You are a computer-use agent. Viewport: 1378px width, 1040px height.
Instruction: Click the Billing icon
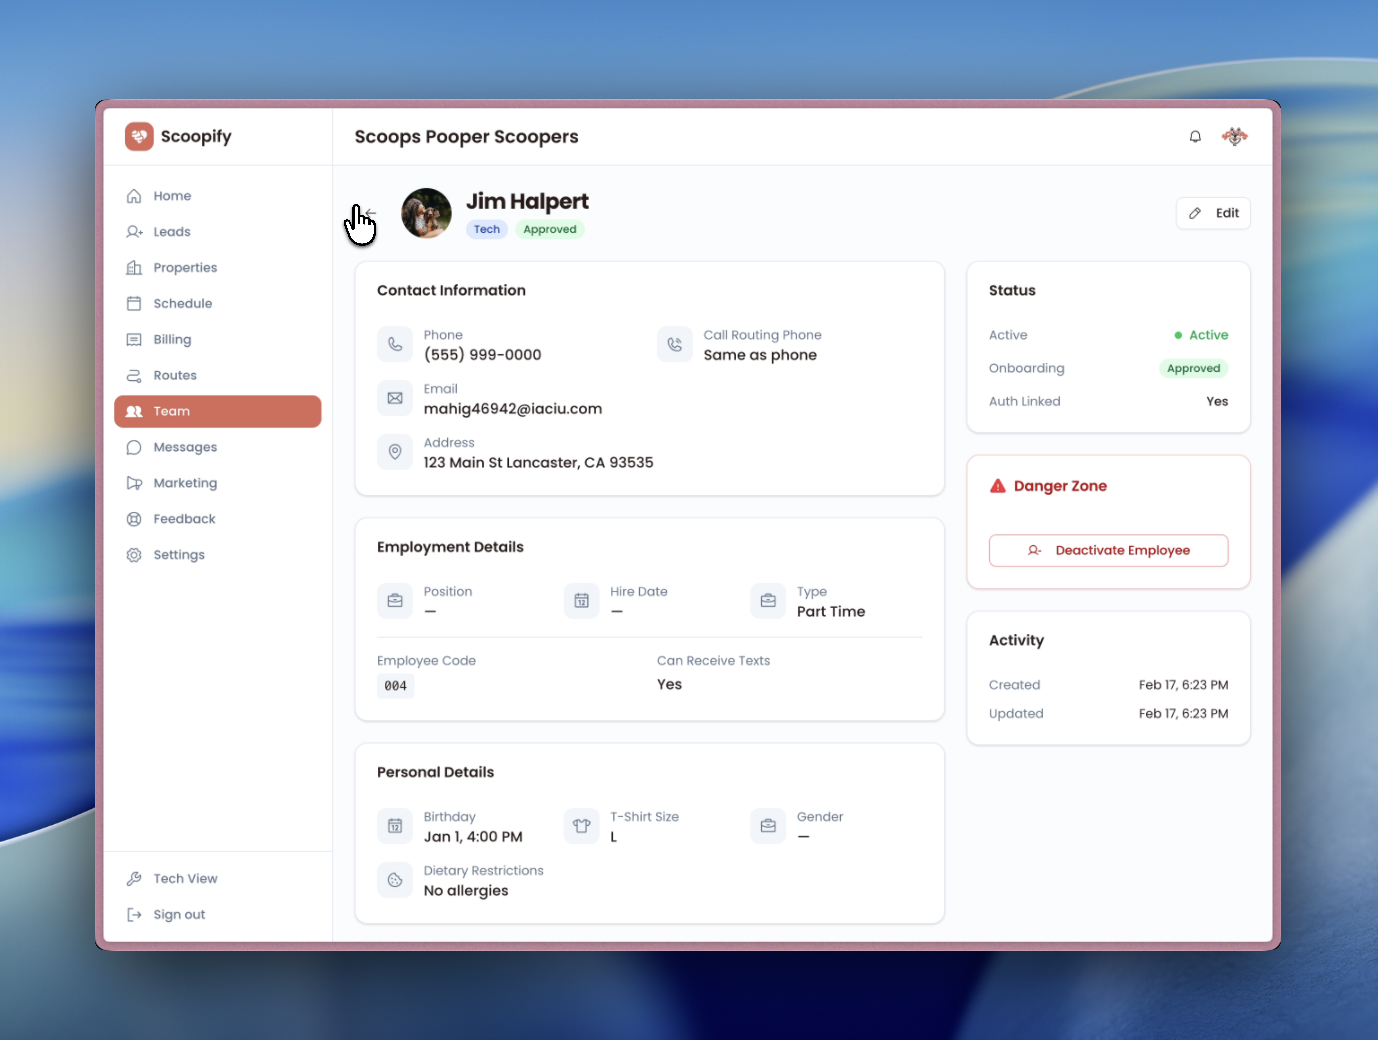(x=134, y=339)
